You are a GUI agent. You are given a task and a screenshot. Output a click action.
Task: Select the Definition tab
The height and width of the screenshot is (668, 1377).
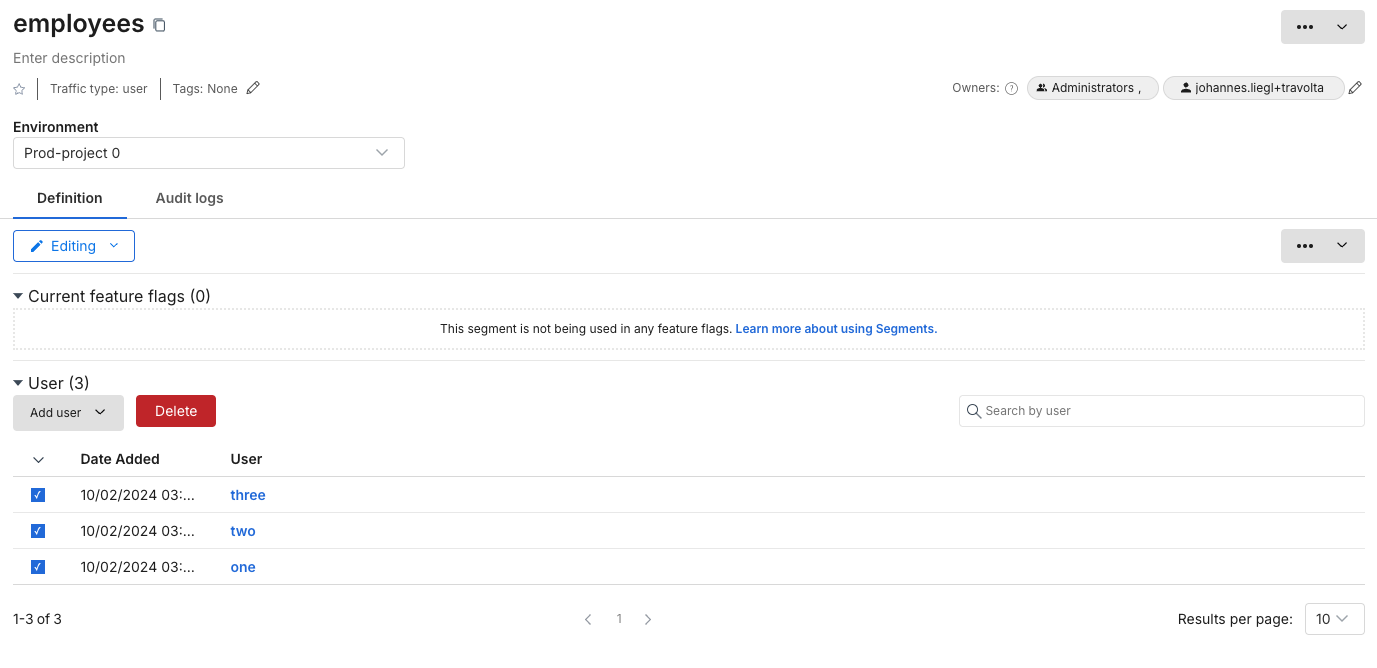(x=69, y=198)
